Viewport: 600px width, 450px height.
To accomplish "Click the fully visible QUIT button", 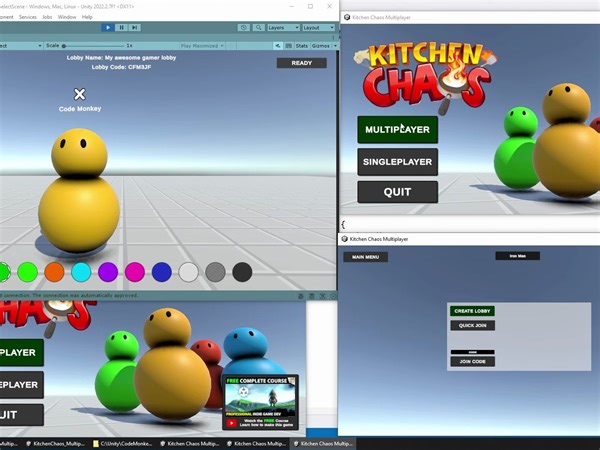I will 398,192.
